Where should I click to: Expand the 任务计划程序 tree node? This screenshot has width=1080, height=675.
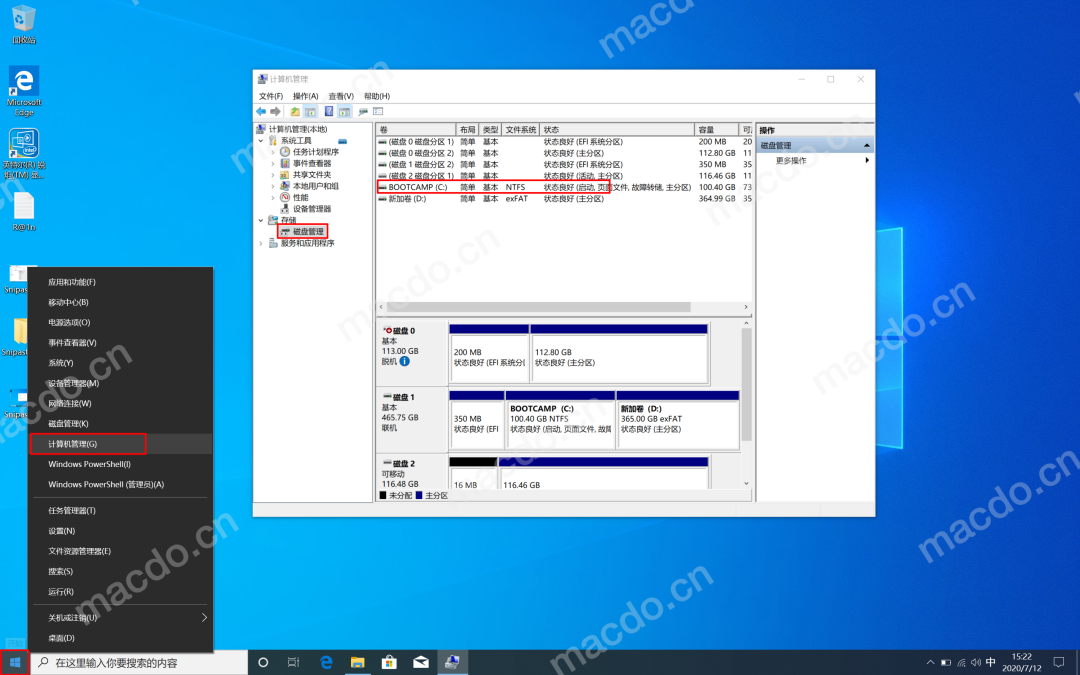click(273, 152)
